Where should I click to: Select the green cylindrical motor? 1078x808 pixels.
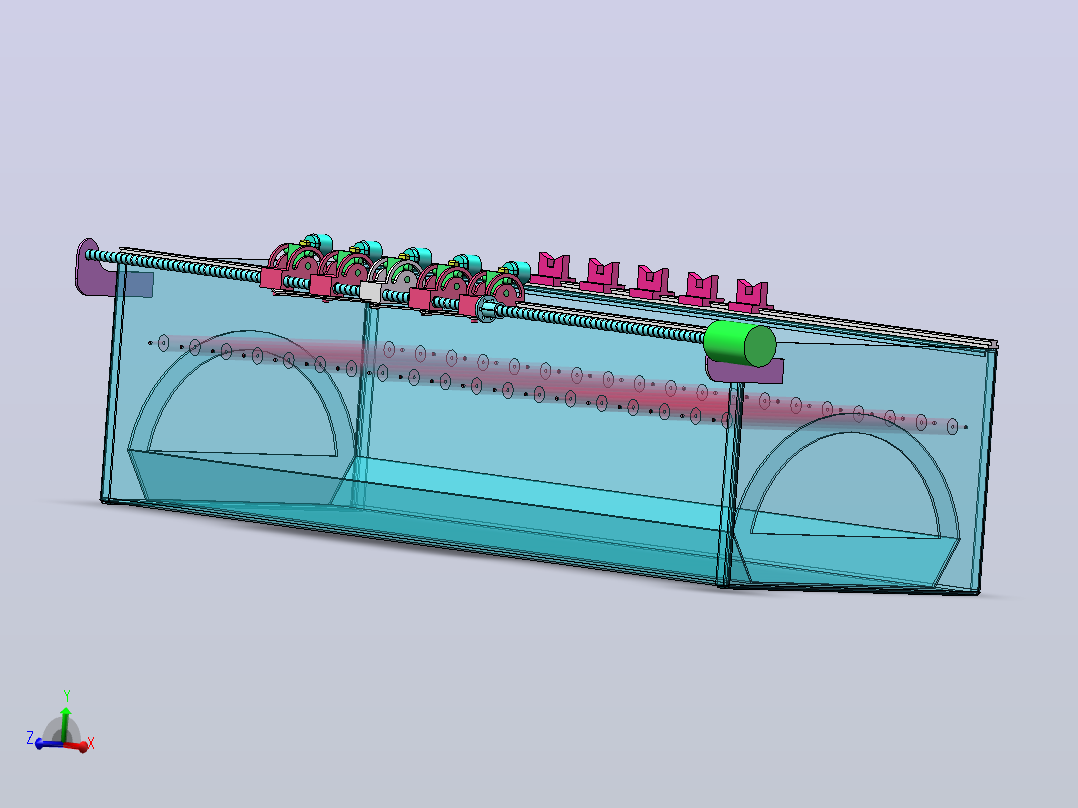[x=740, y=344]
